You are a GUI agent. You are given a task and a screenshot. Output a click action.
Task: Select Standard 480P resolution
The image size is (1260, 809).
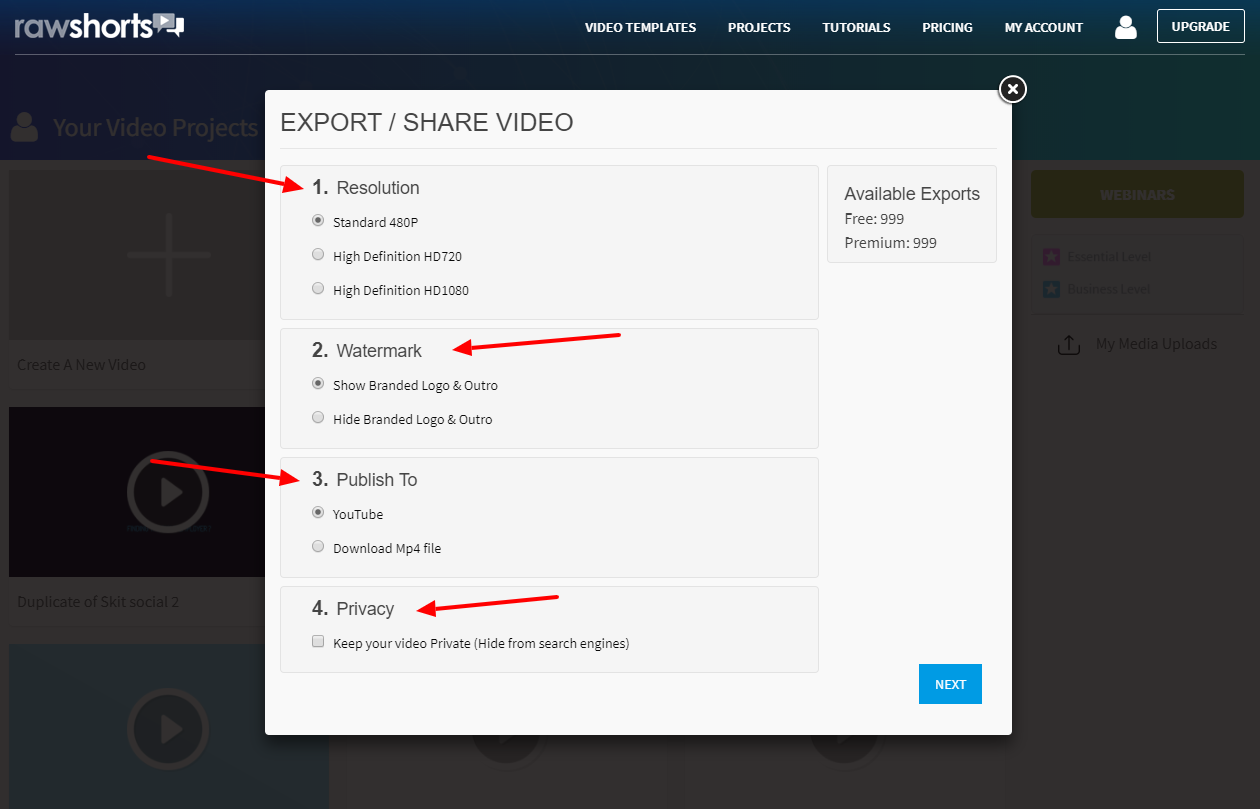coord(318,221)
